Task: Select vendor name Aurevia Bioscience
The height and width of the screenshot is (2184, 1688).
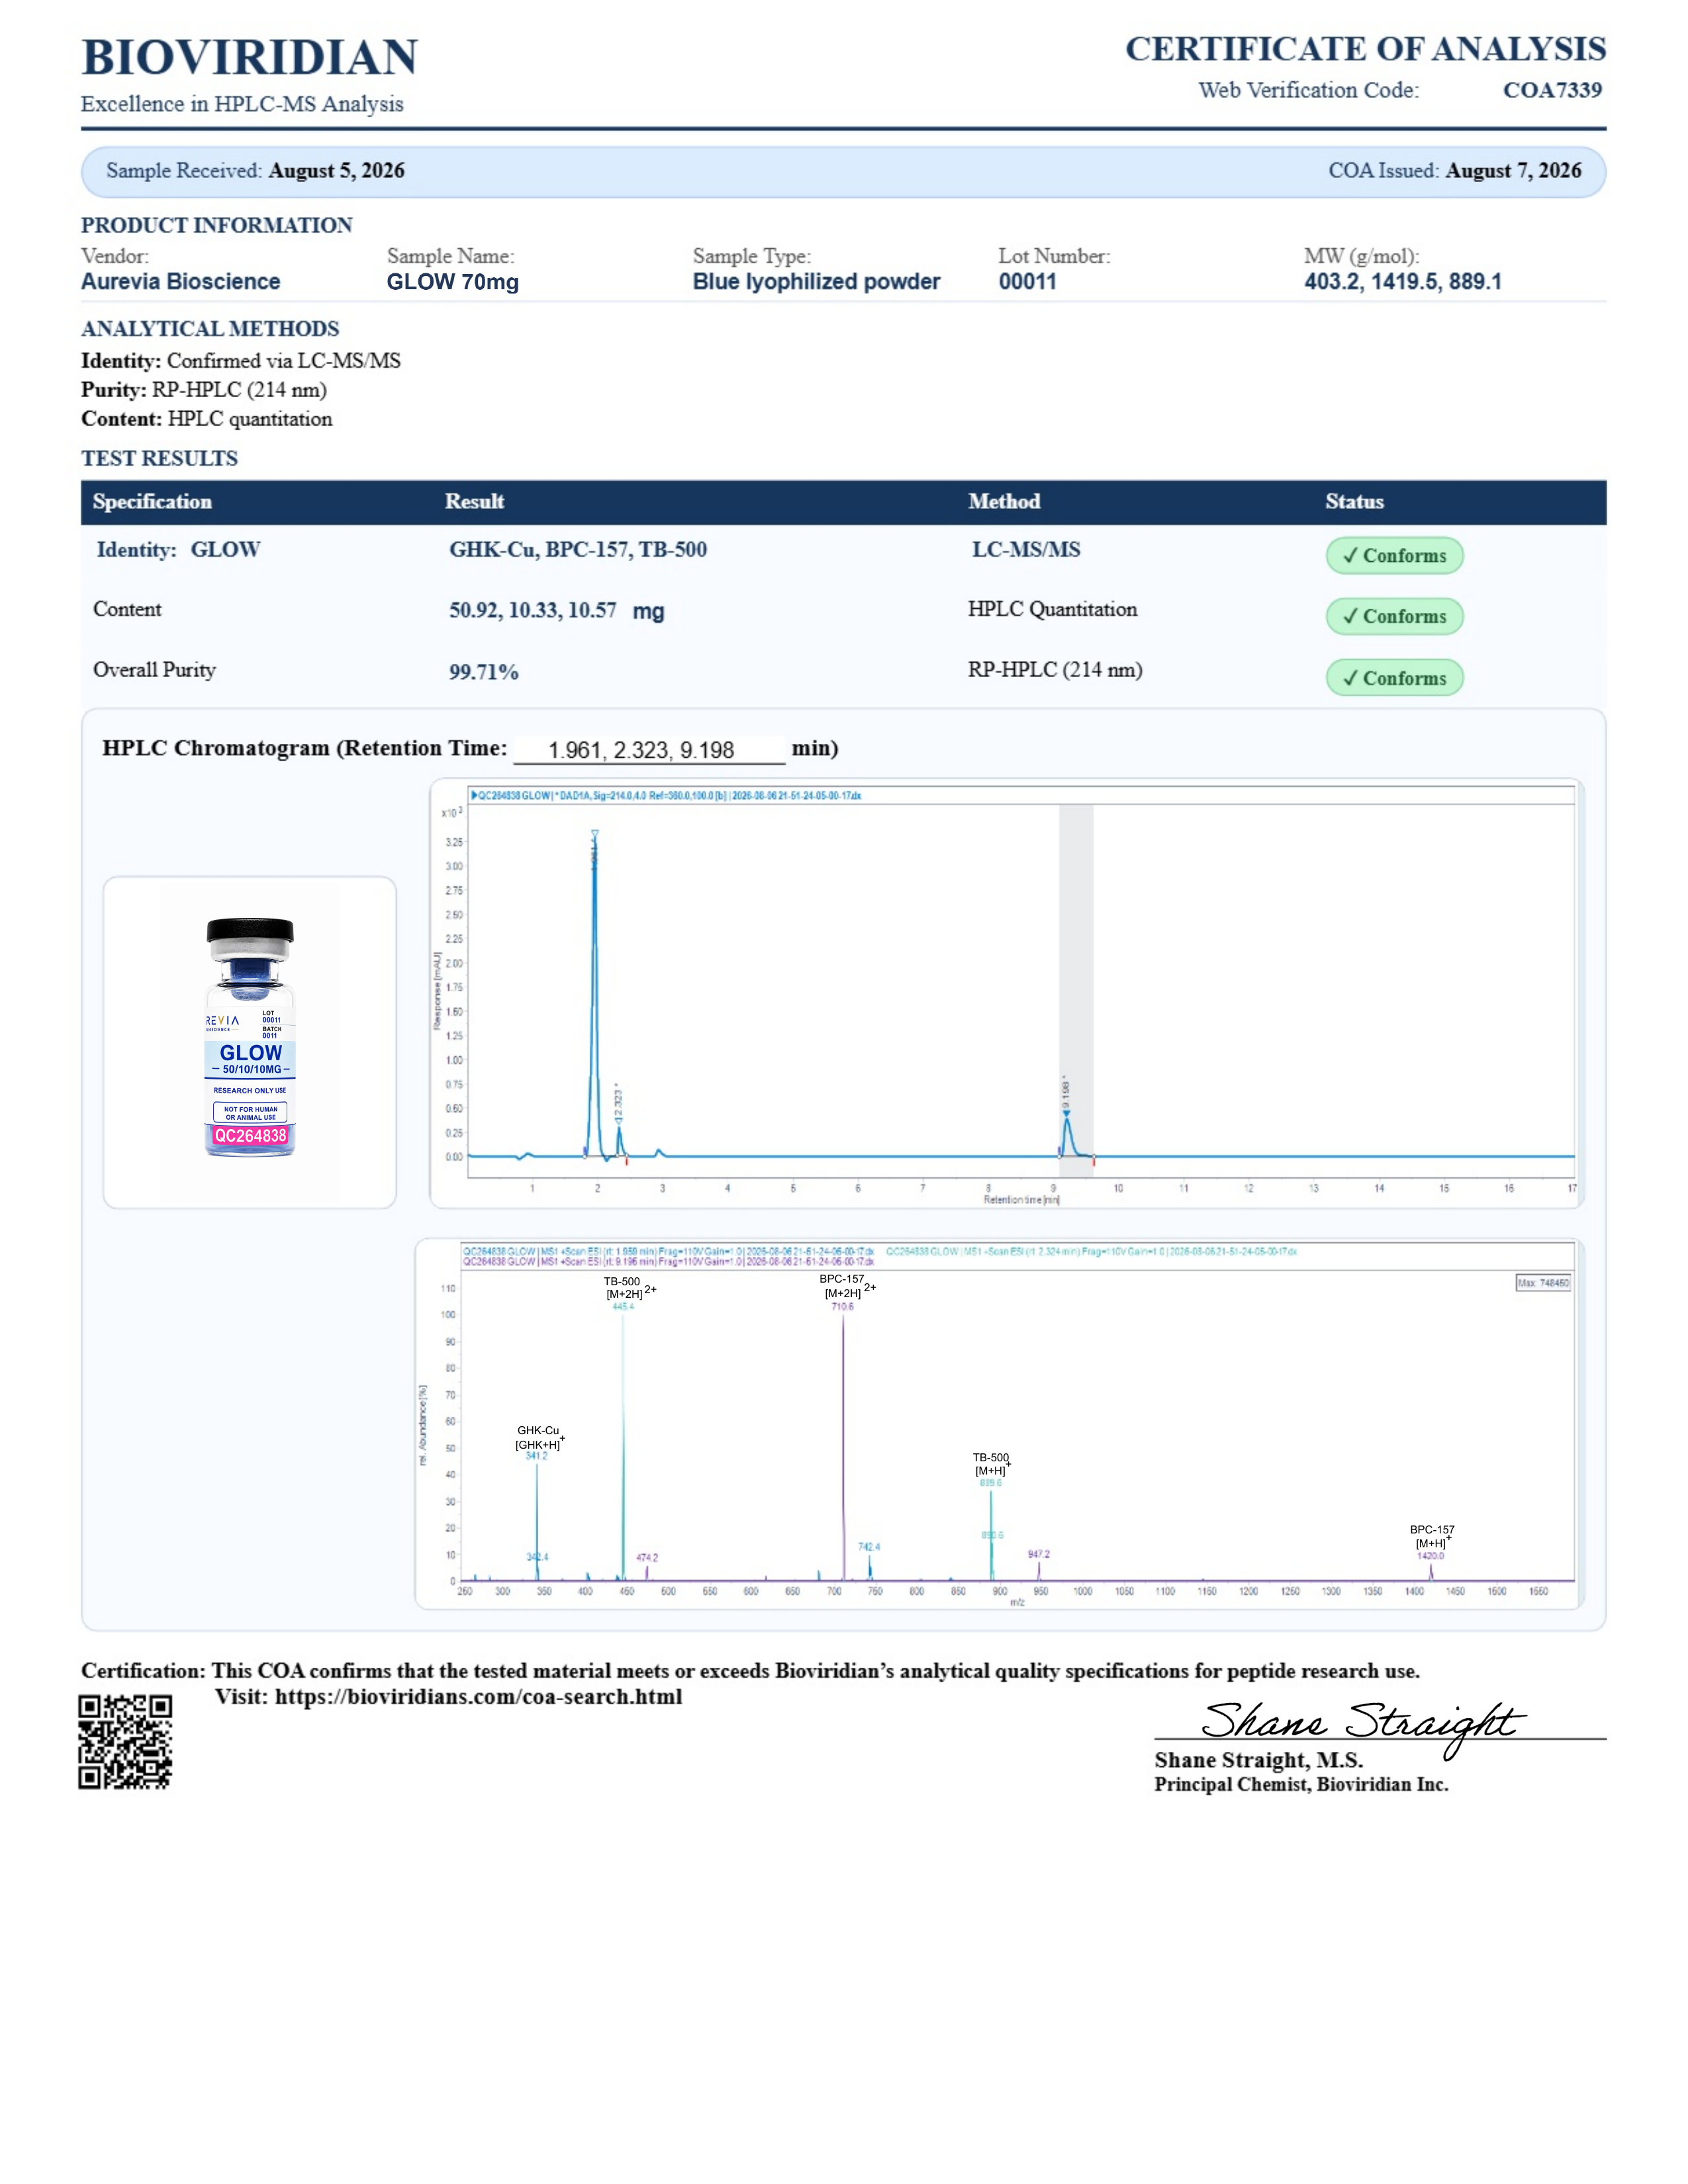Action: [181, 282]
